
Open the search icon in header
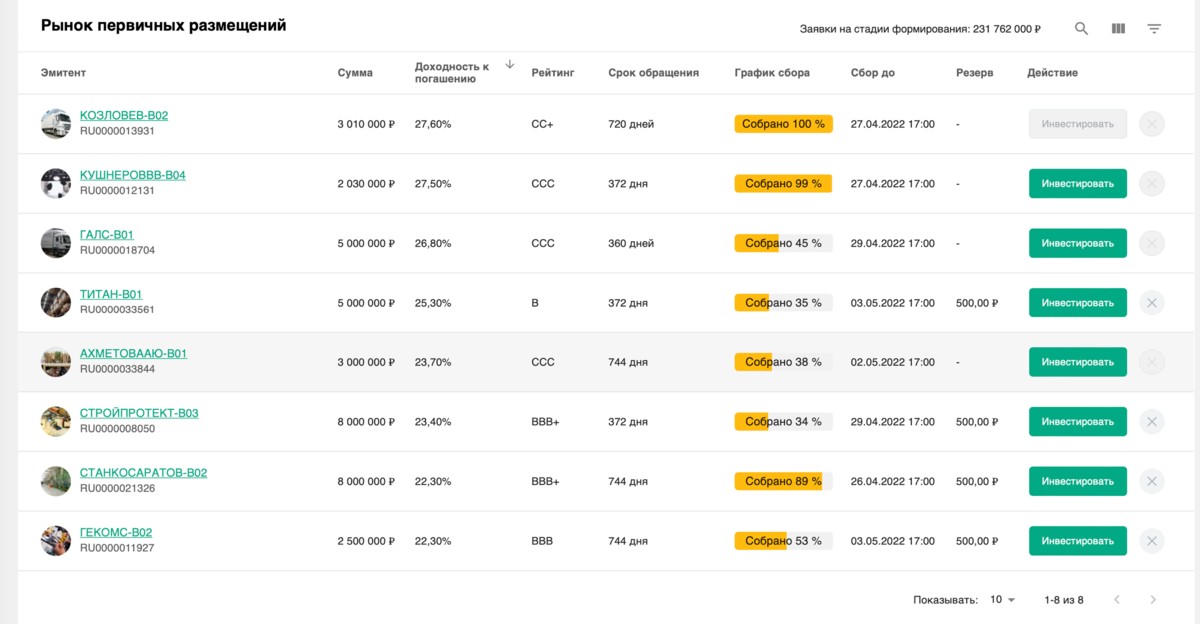(1081, 29)
